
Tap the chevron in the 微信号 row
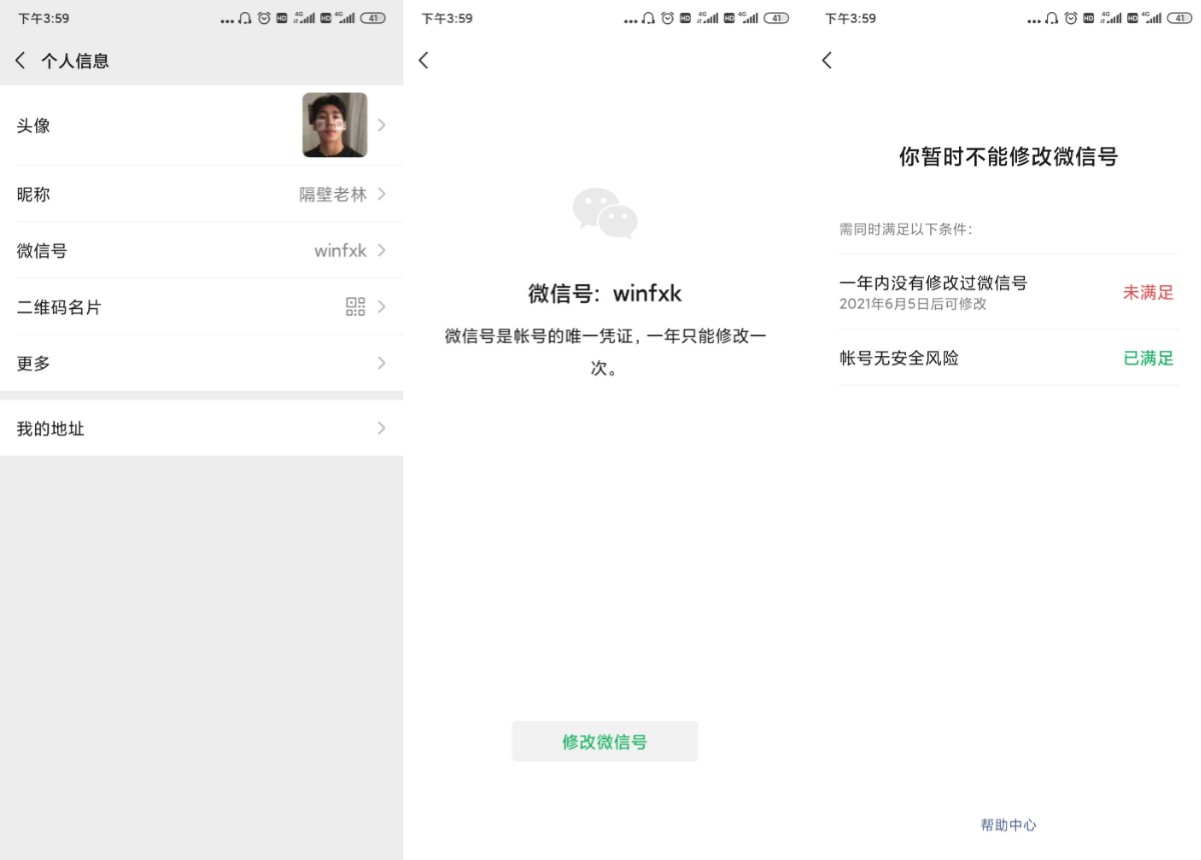pos(382,250)
